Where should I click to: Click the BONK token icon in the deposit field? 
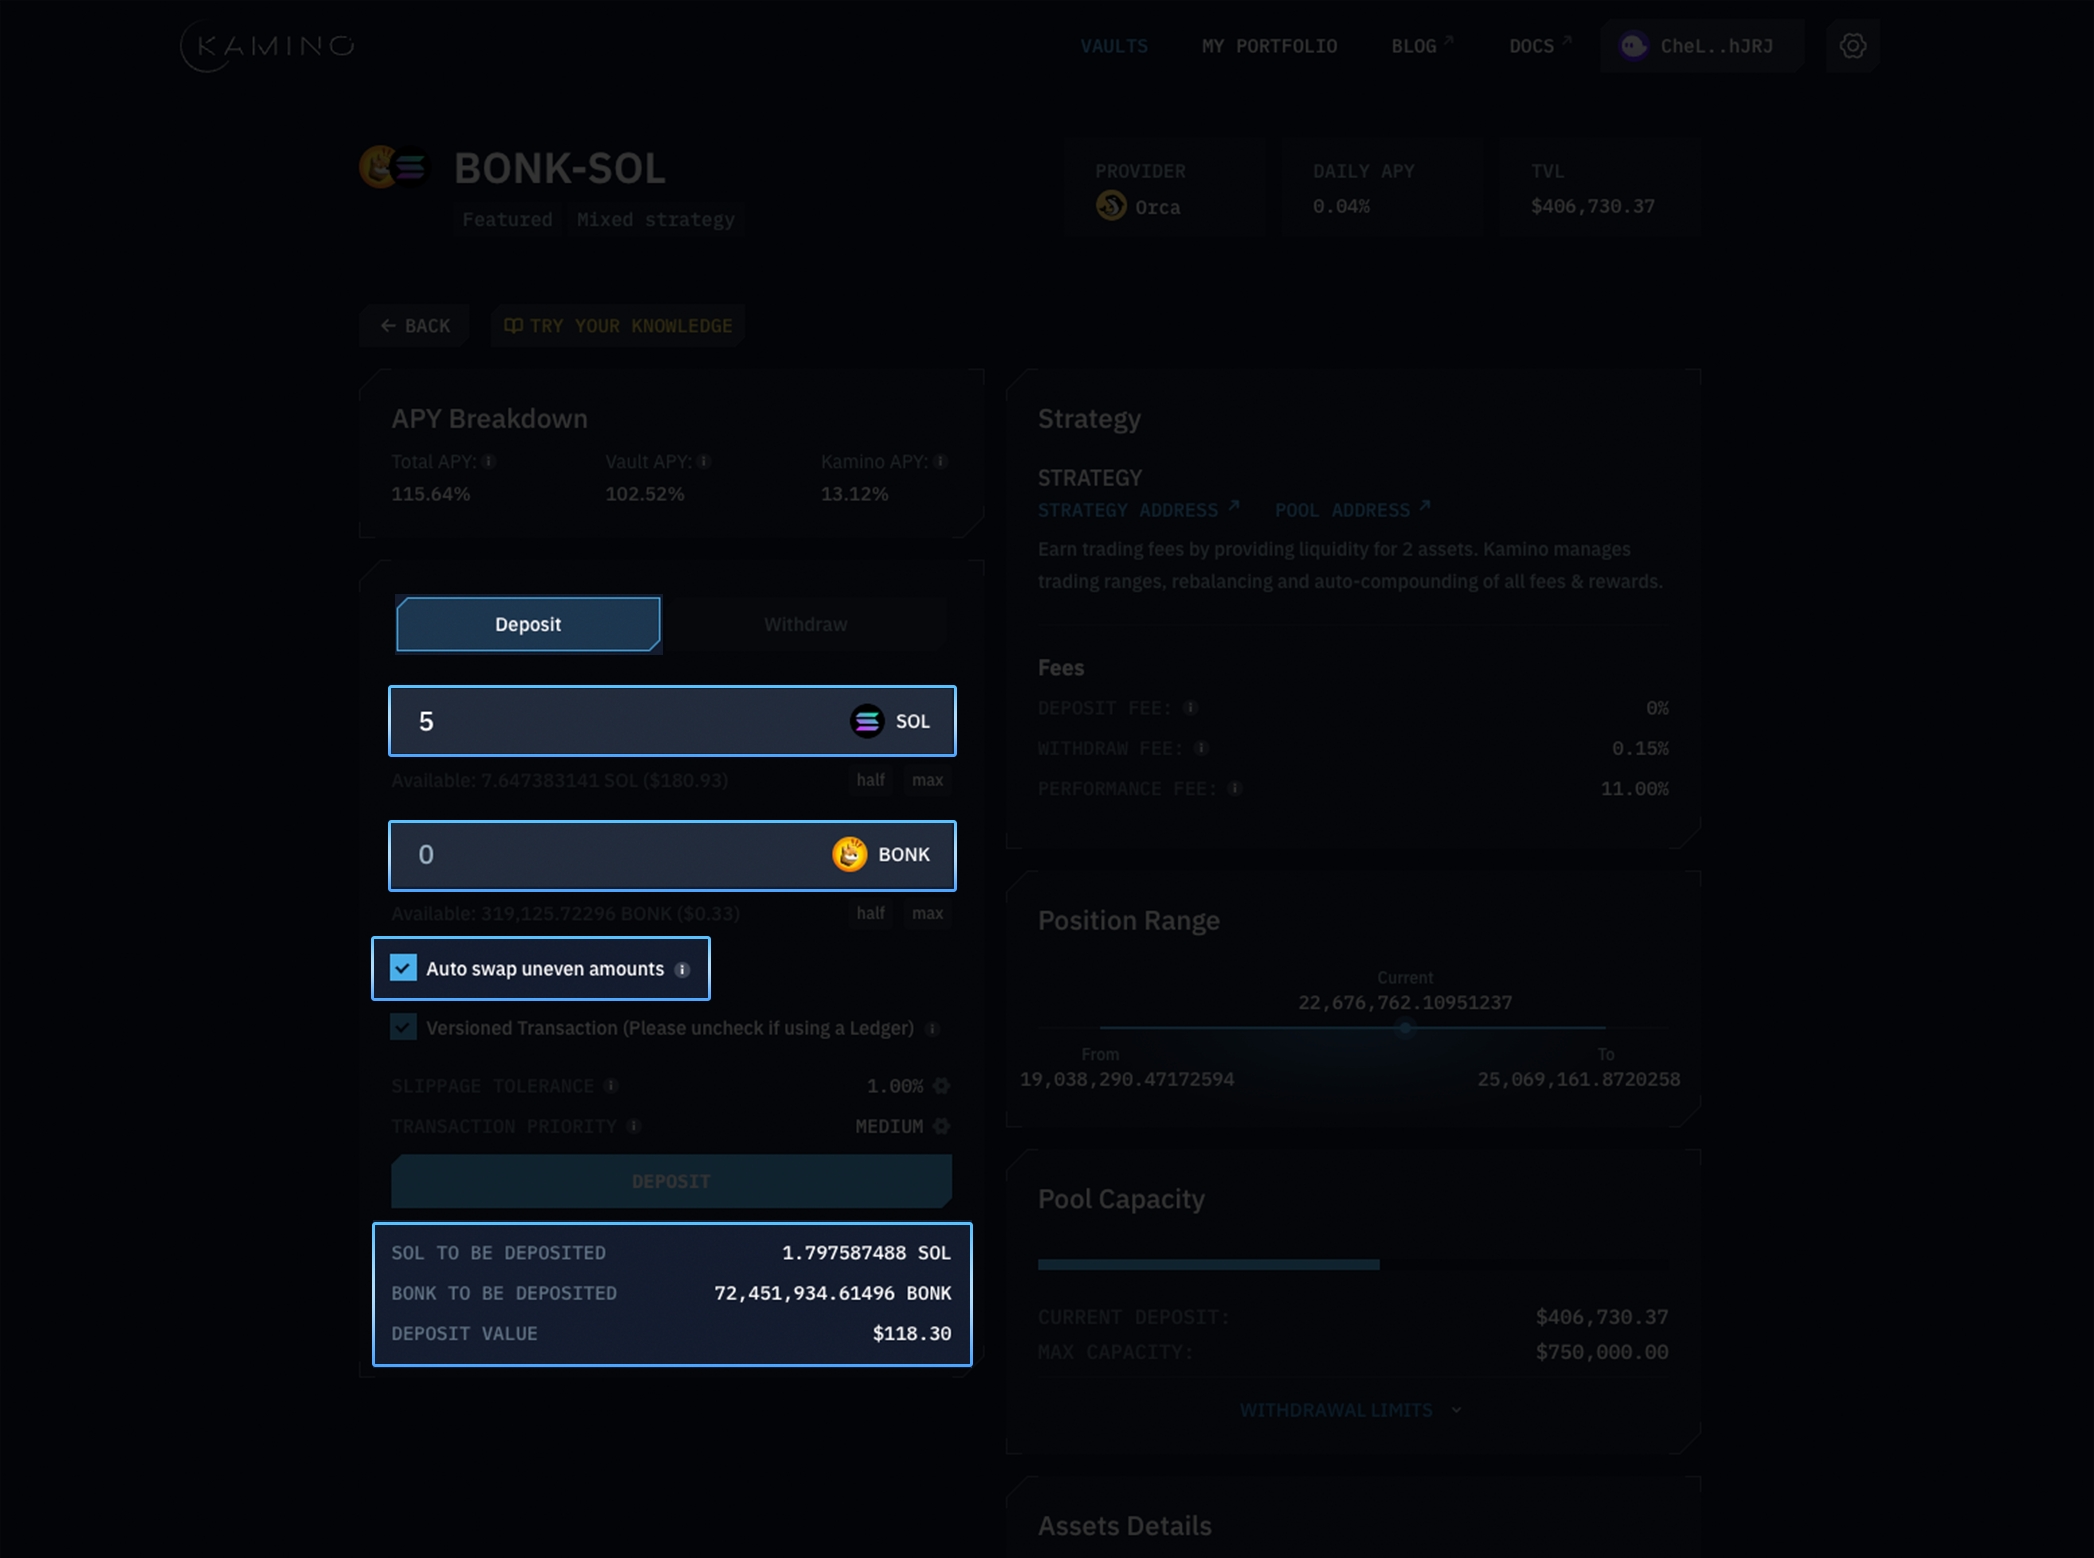tap(849, 855)
